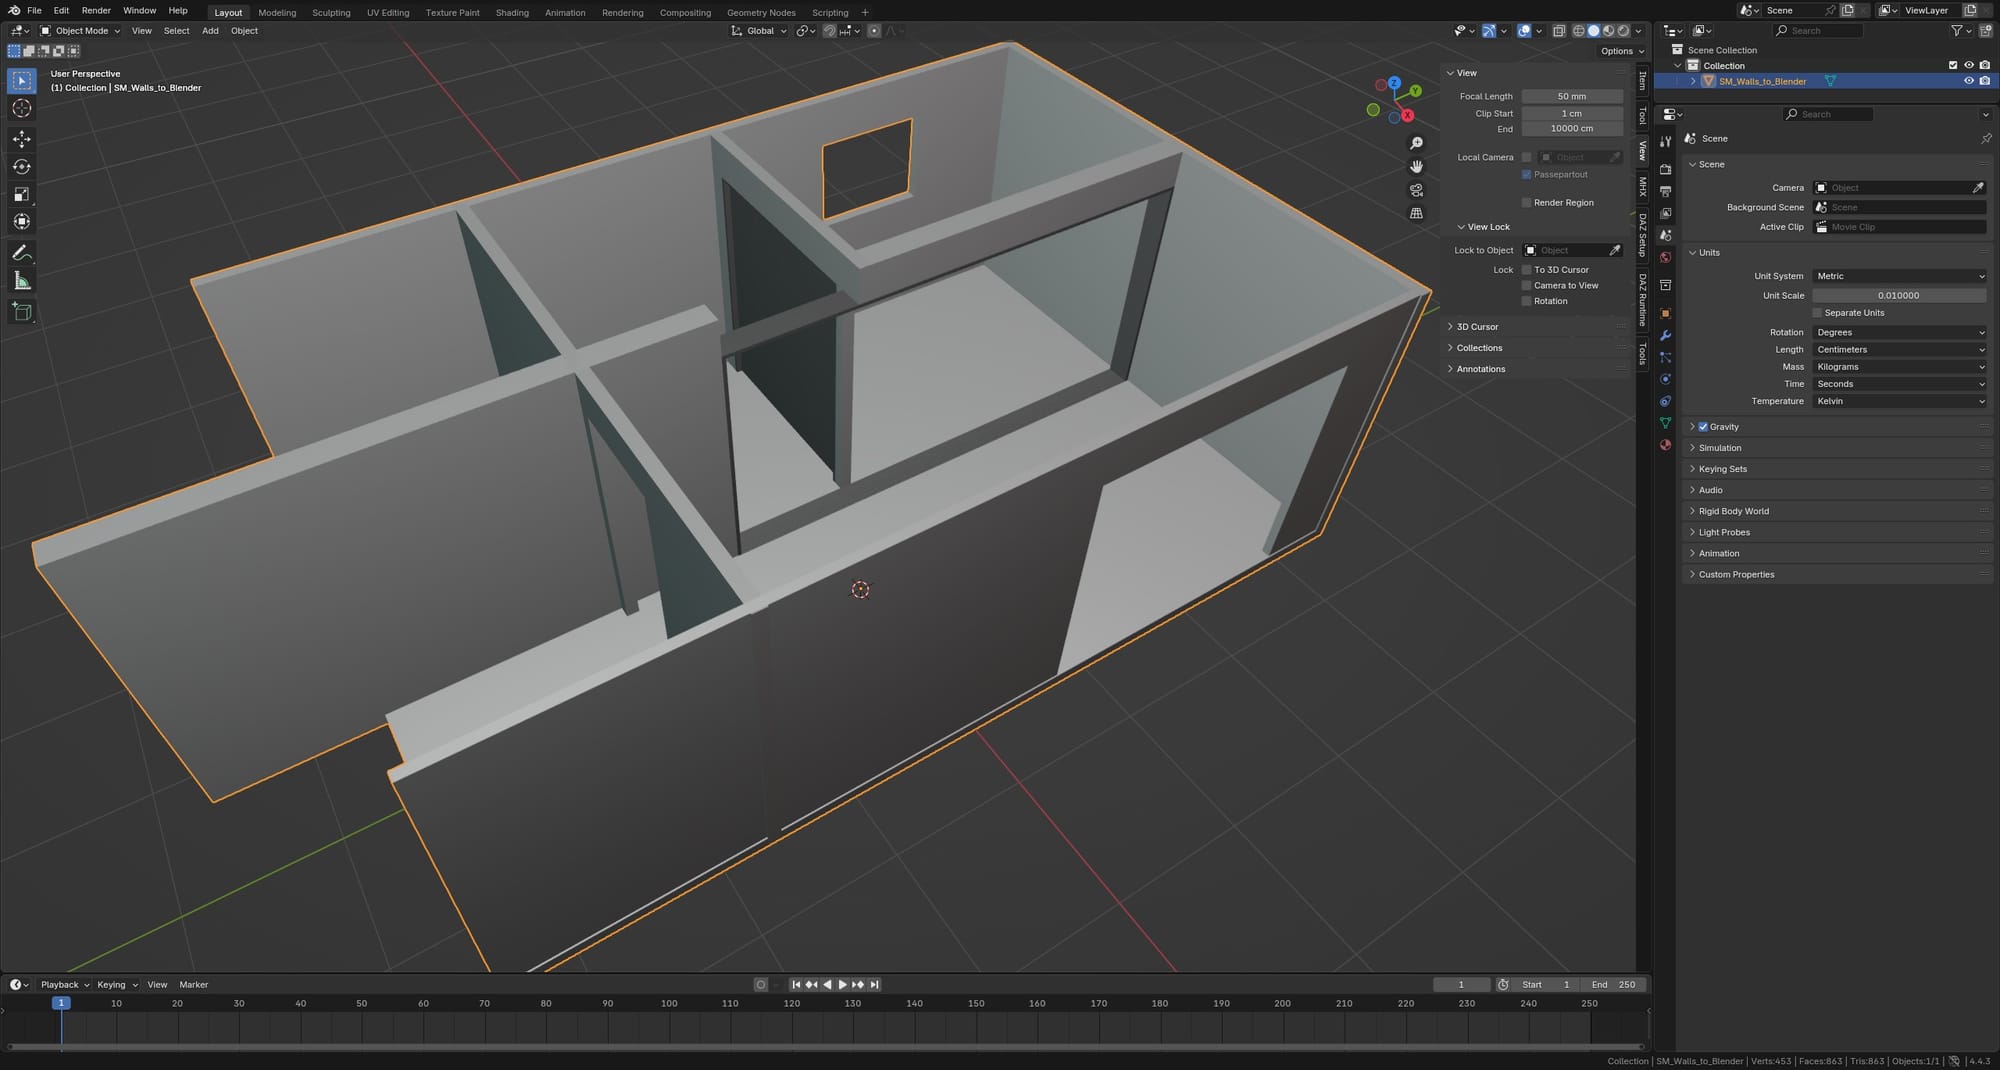The width and height of the screenshot is (2000, 1070).
Task: Enable Lock To 3D Cursor checkbox
Action: (x=1526, y=270)
